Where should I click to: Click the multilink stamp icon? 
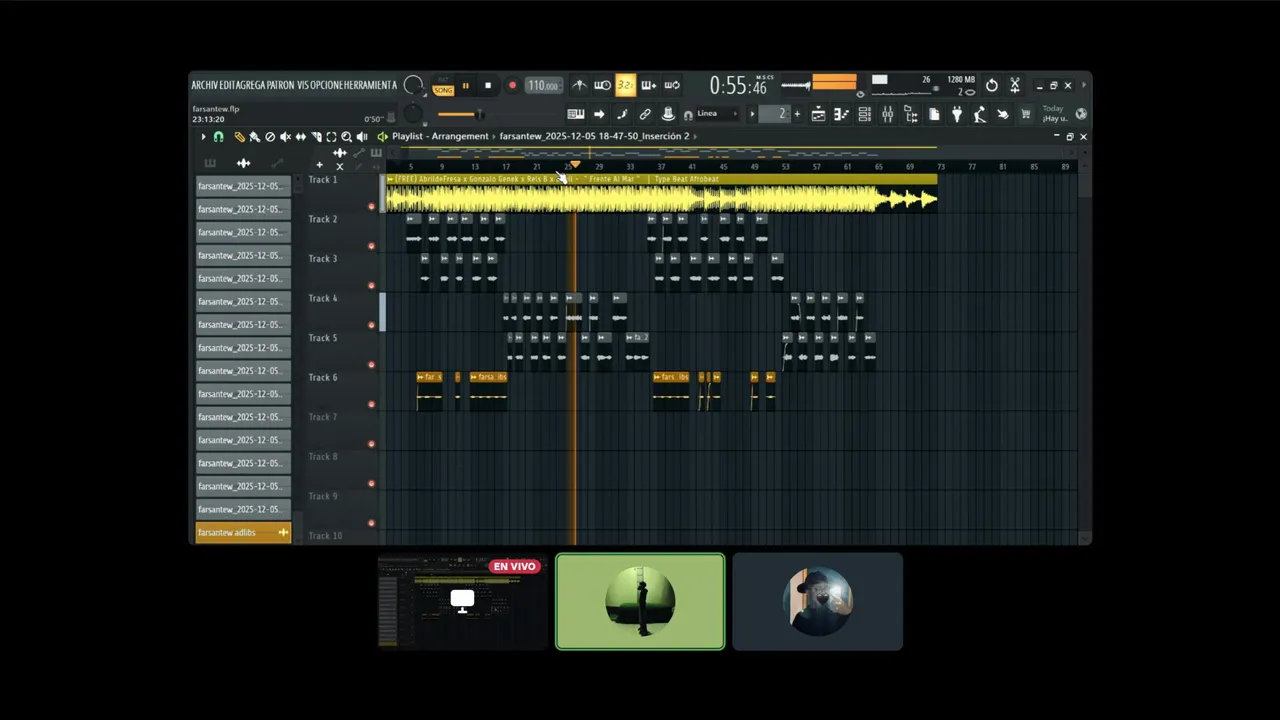668,114
